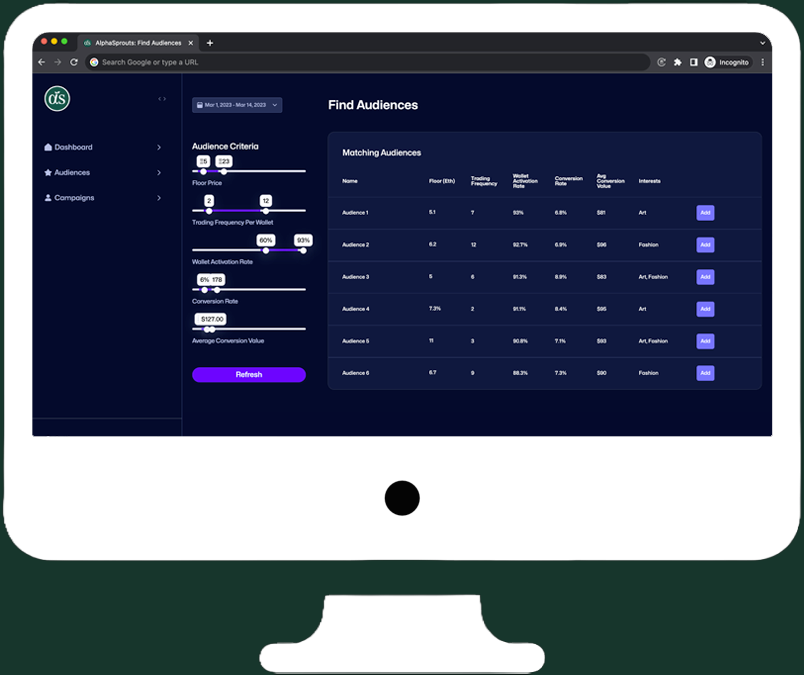Click the Dashboard home icon

tap(48, 147)
